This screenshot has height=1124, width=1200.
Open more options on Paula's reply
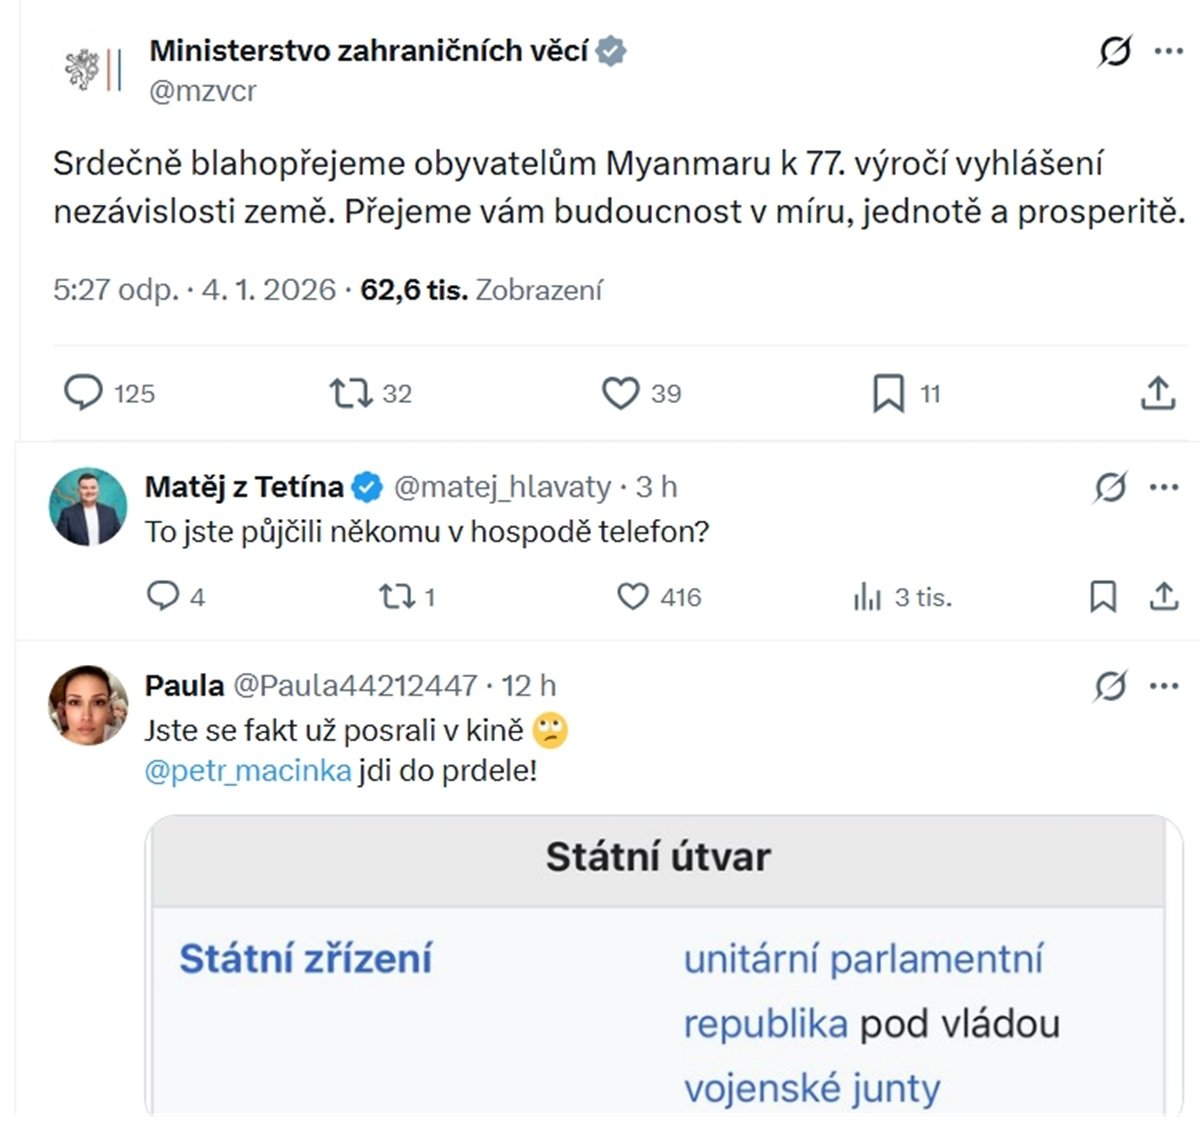click(x=1164, y=686)
